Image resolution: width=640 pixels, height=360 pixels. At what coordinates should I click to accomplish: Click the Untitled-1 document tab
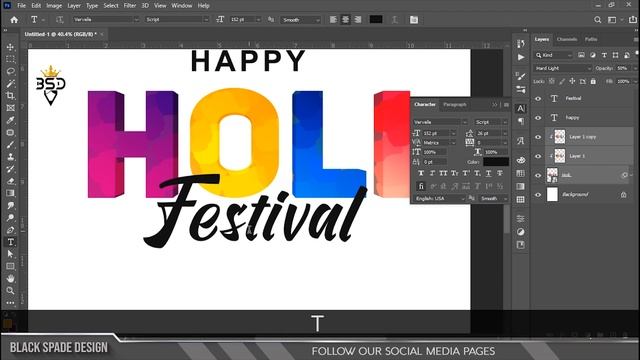[x=60, y=34]
